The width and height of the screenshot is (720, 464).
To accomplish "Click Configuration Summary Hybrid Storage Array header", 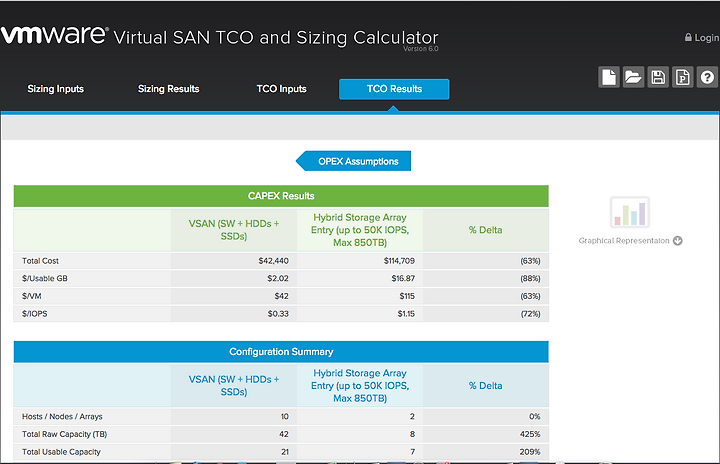I will (360, 385).
